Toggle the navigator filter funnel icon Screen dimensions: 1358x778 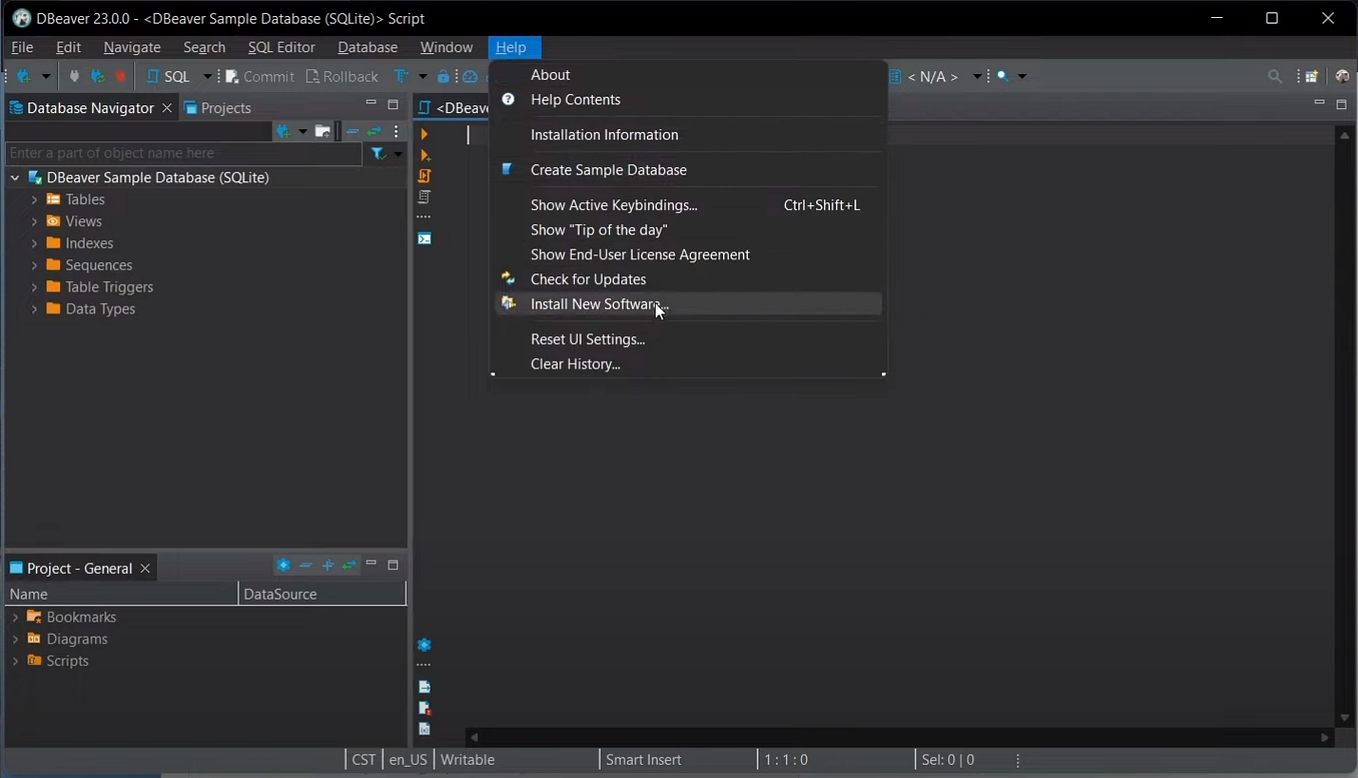[x=378, y=153]
